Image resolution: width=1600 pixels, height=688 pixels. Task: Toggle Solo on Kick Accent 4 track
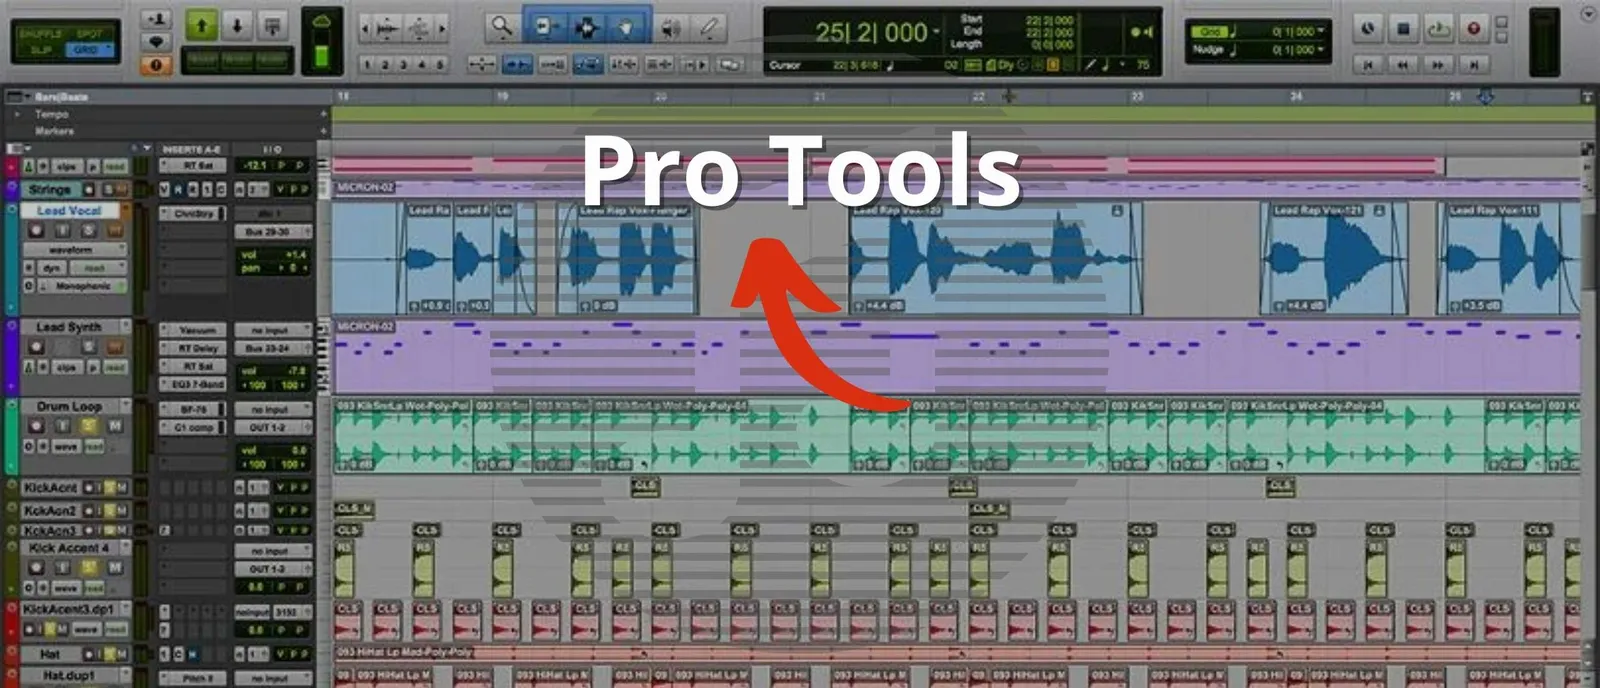click(x=88, y=567)
